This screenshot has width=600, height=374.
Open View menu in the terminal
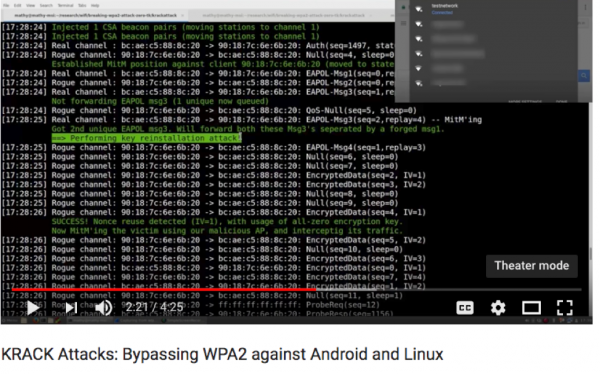pyautogui.click(x=31, y=5)
